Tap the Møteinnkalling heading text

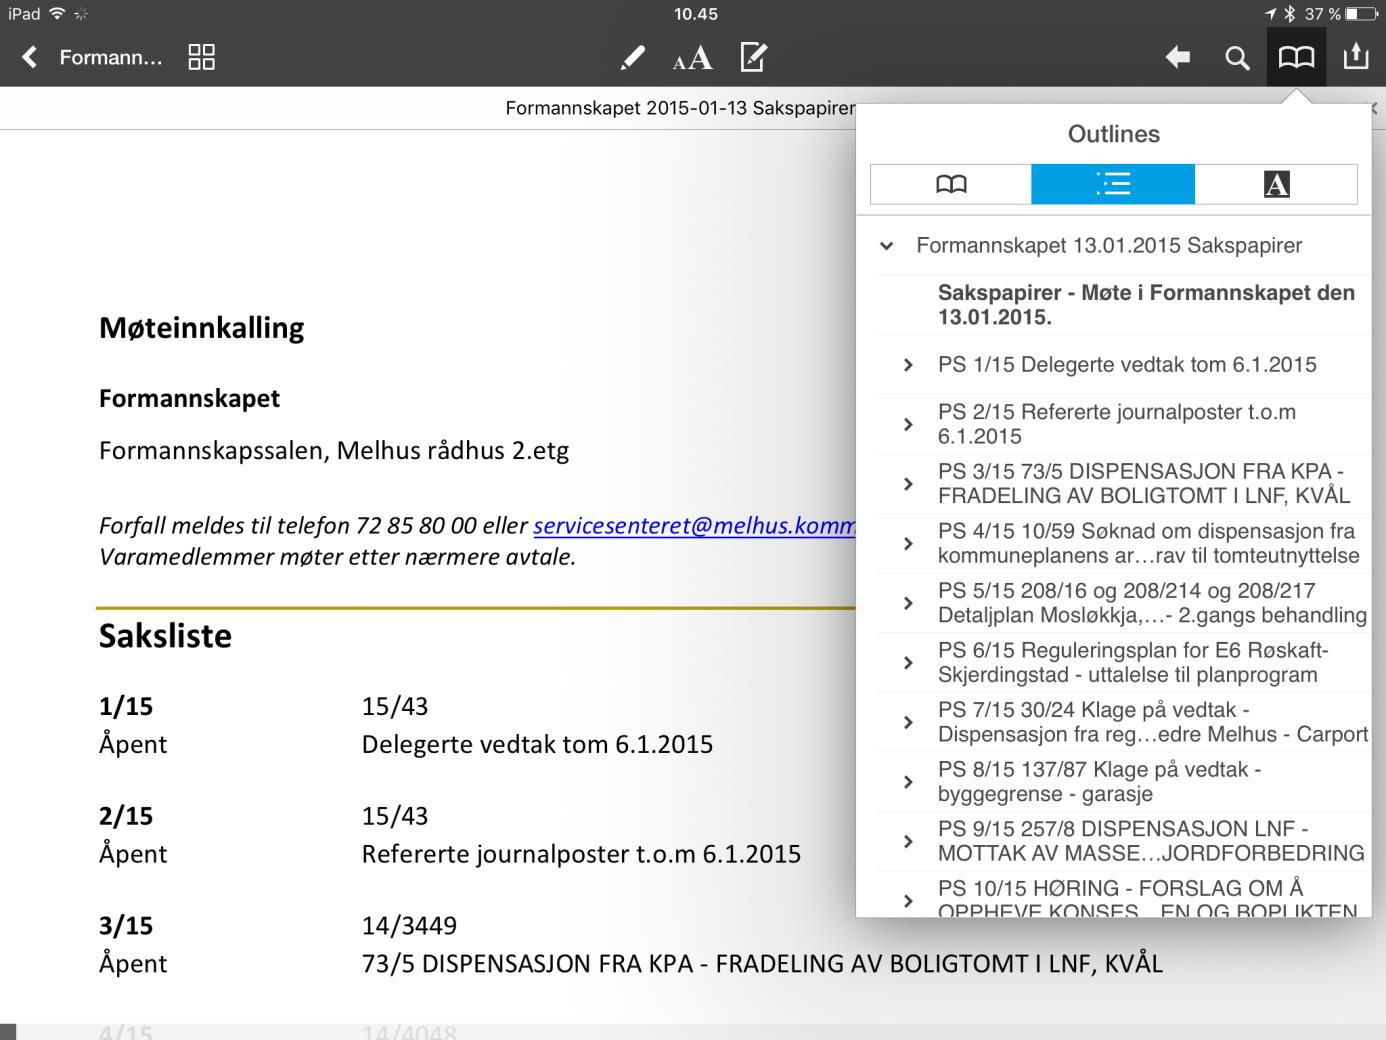point(201,328)
